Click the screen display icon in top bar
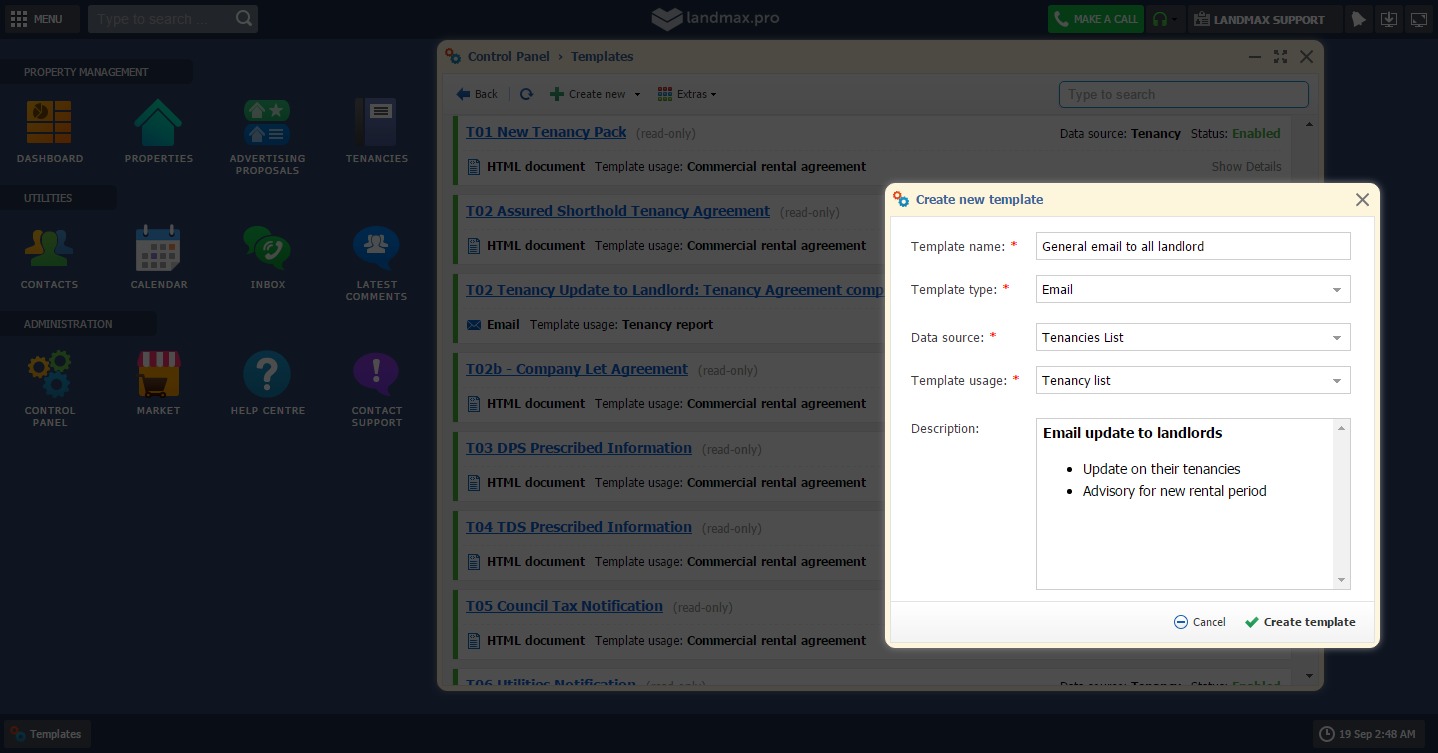This screenshot has width=1438, height=753. (1418, 19)
